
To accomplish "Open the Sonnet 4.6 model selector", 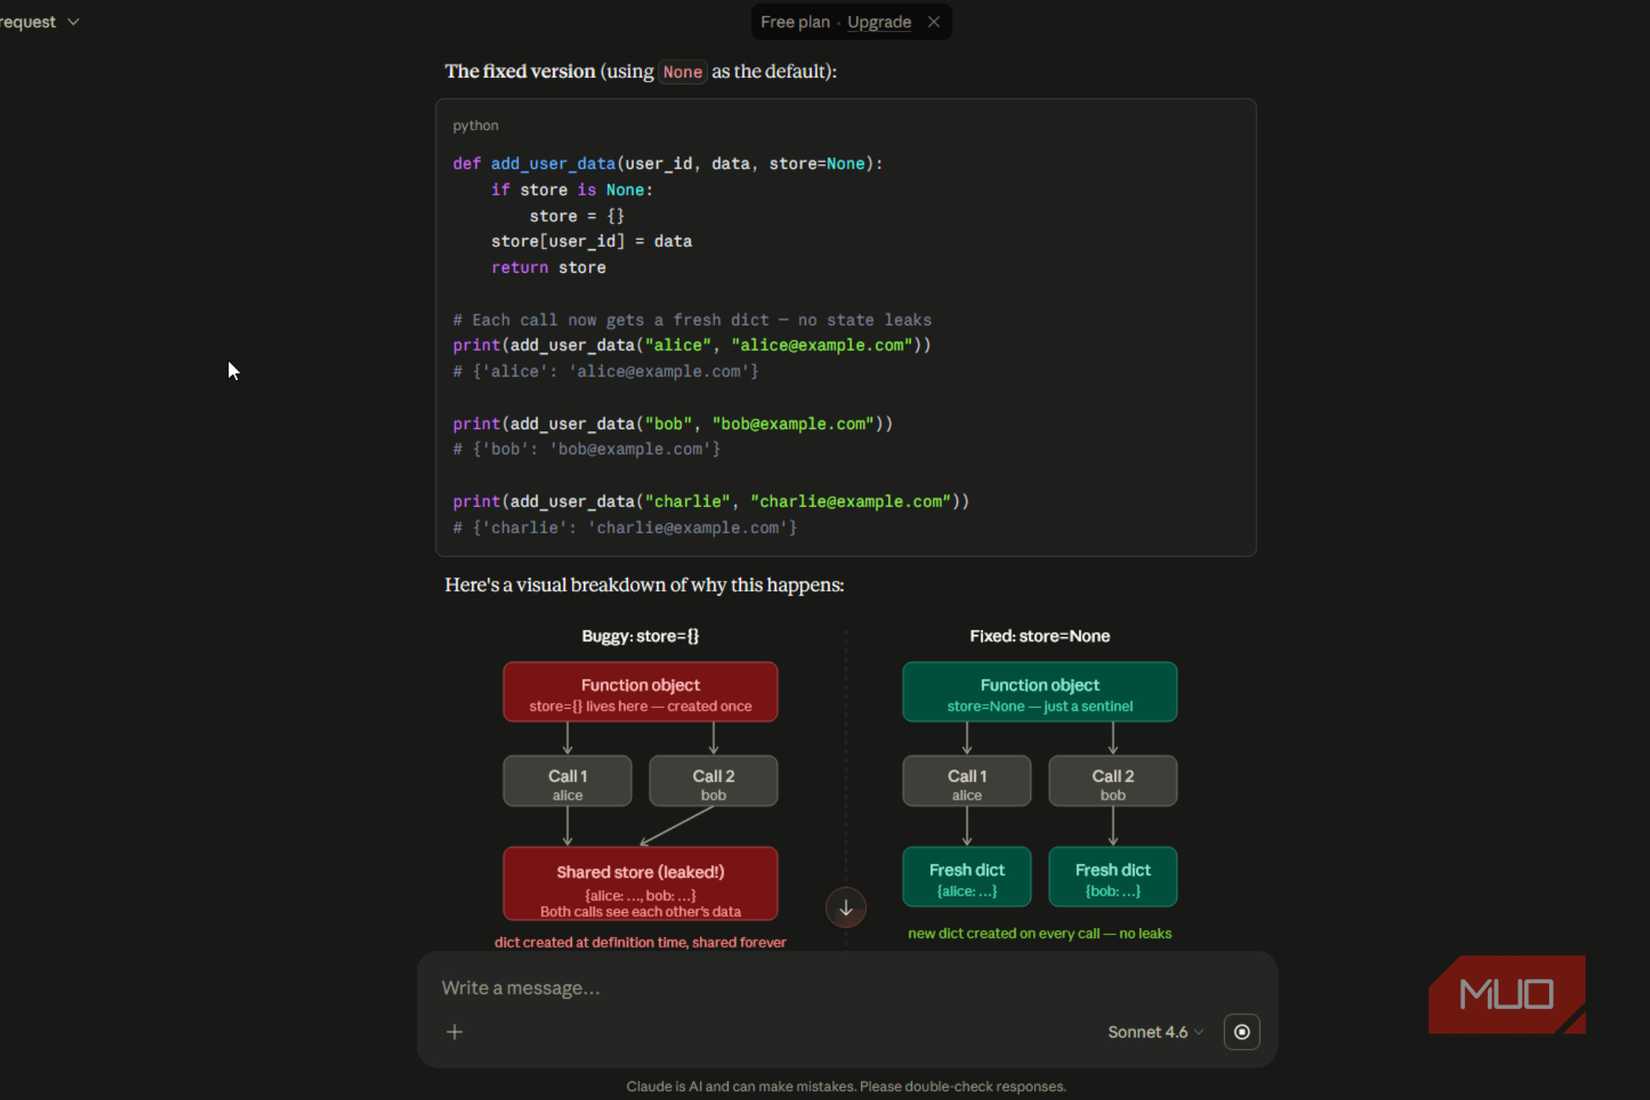I will 1155,1032.
